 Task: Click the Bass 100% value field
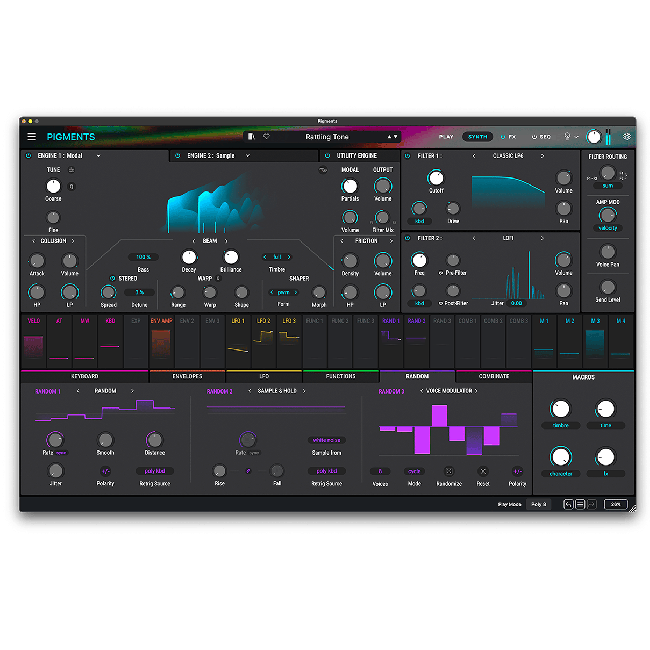click(x=143, y=257)
